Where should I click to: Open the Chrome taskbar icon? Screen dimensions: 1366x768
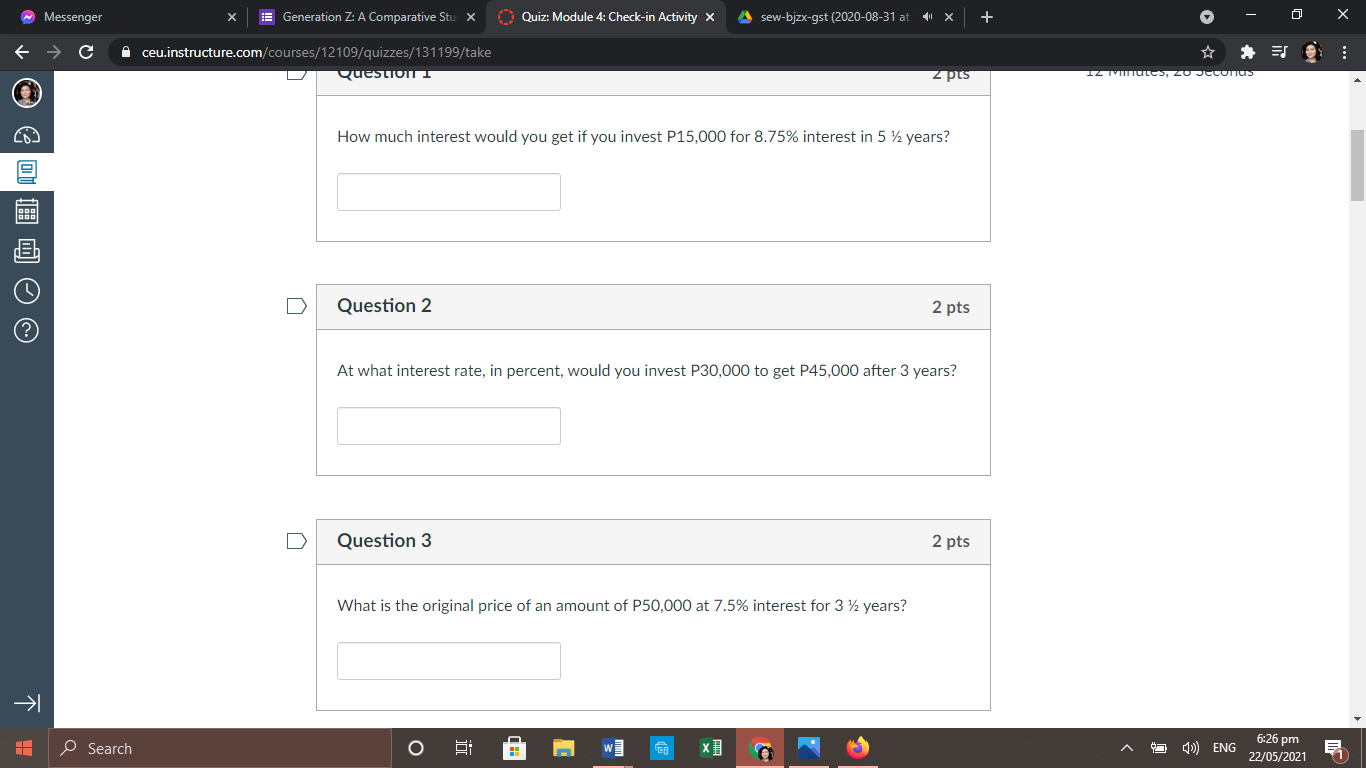[x=760, y=748]
